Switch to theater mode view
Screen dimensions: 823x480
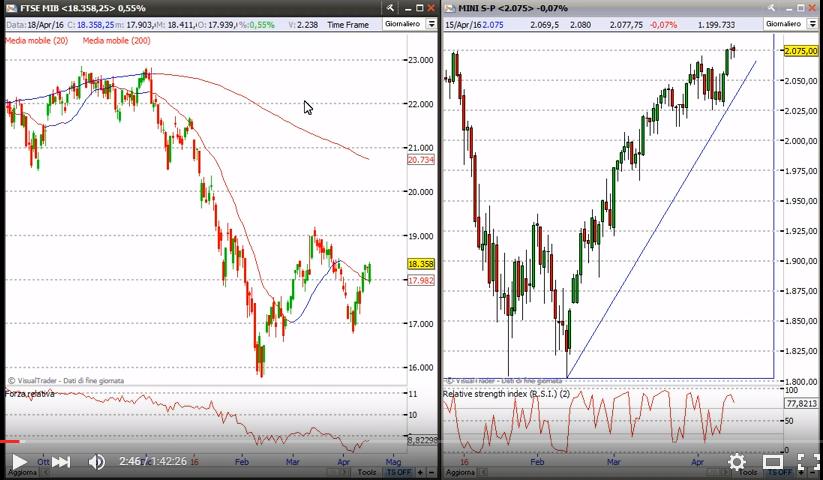(x=773, y=462)
